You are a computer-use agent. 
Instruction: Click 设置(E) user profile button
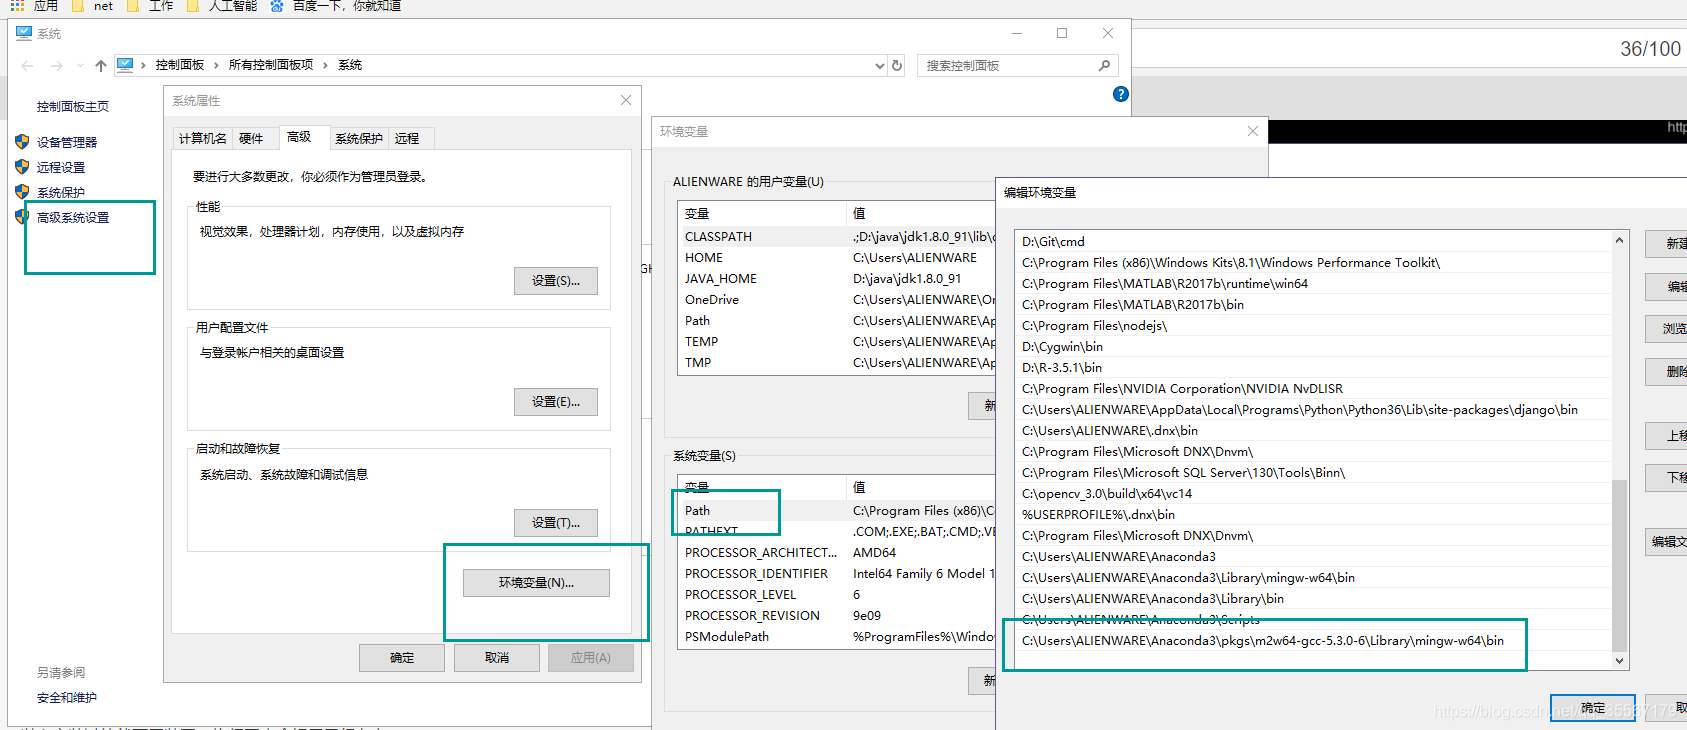(x=556, y=402)
